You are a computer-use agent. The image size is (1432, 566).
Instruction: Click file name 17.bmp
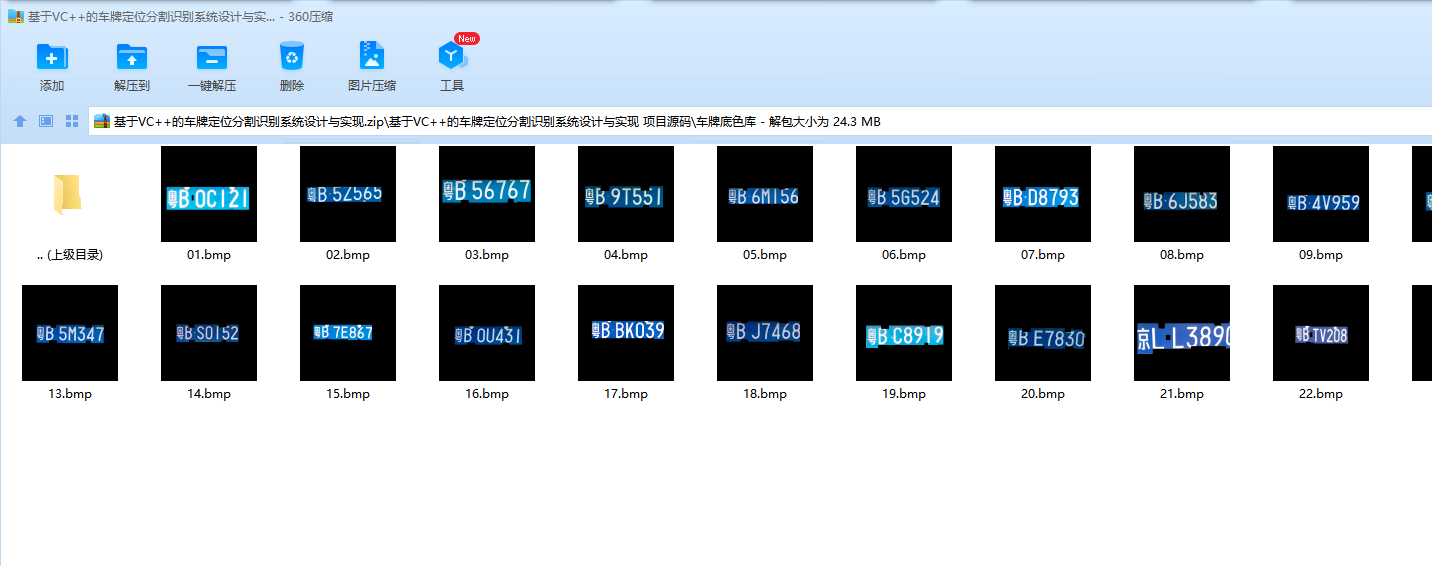click(626, 394)
